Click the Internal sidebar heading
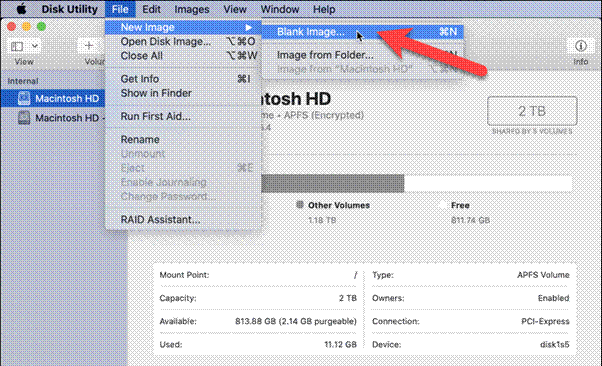The width and height of the screenshot is (602, 366). coord(23,81)
